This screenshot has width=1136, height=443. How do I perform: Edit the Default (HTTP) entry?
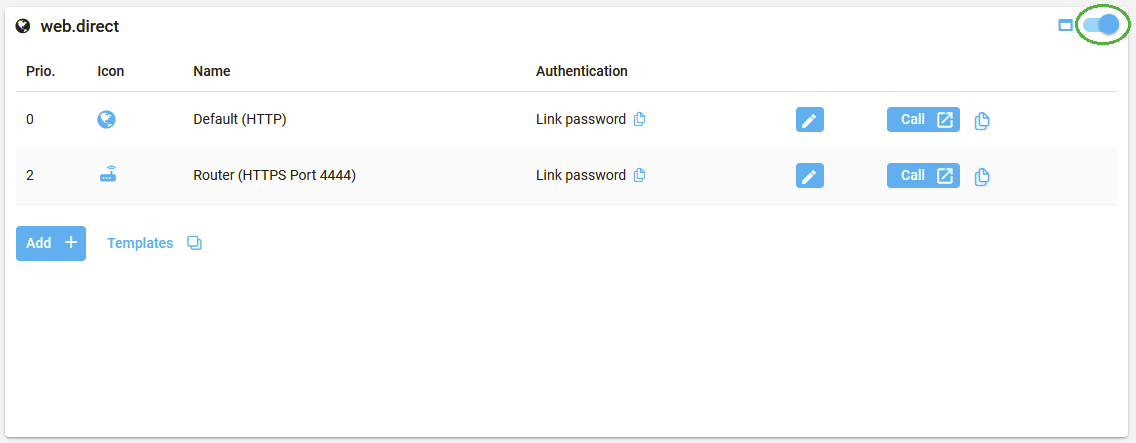(809, 120)
